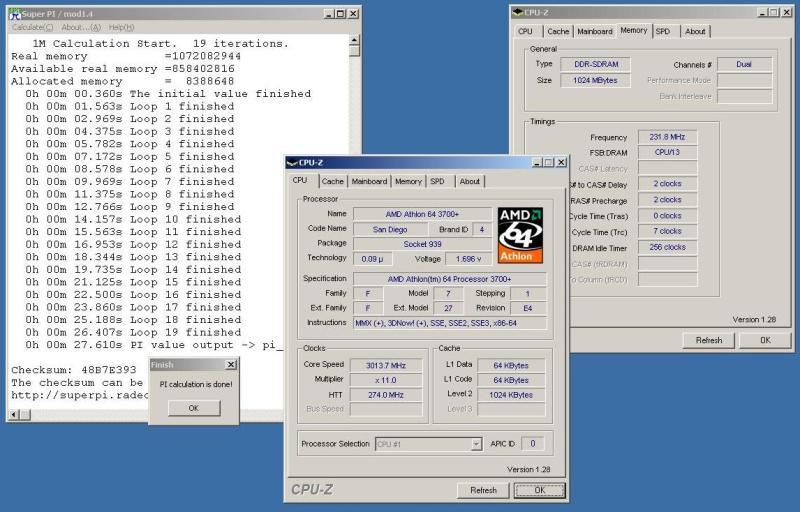The image size is (800, 512).
Task: Click the Channels # field Dual
Action: pyautogui.click(x=744, y=64)
